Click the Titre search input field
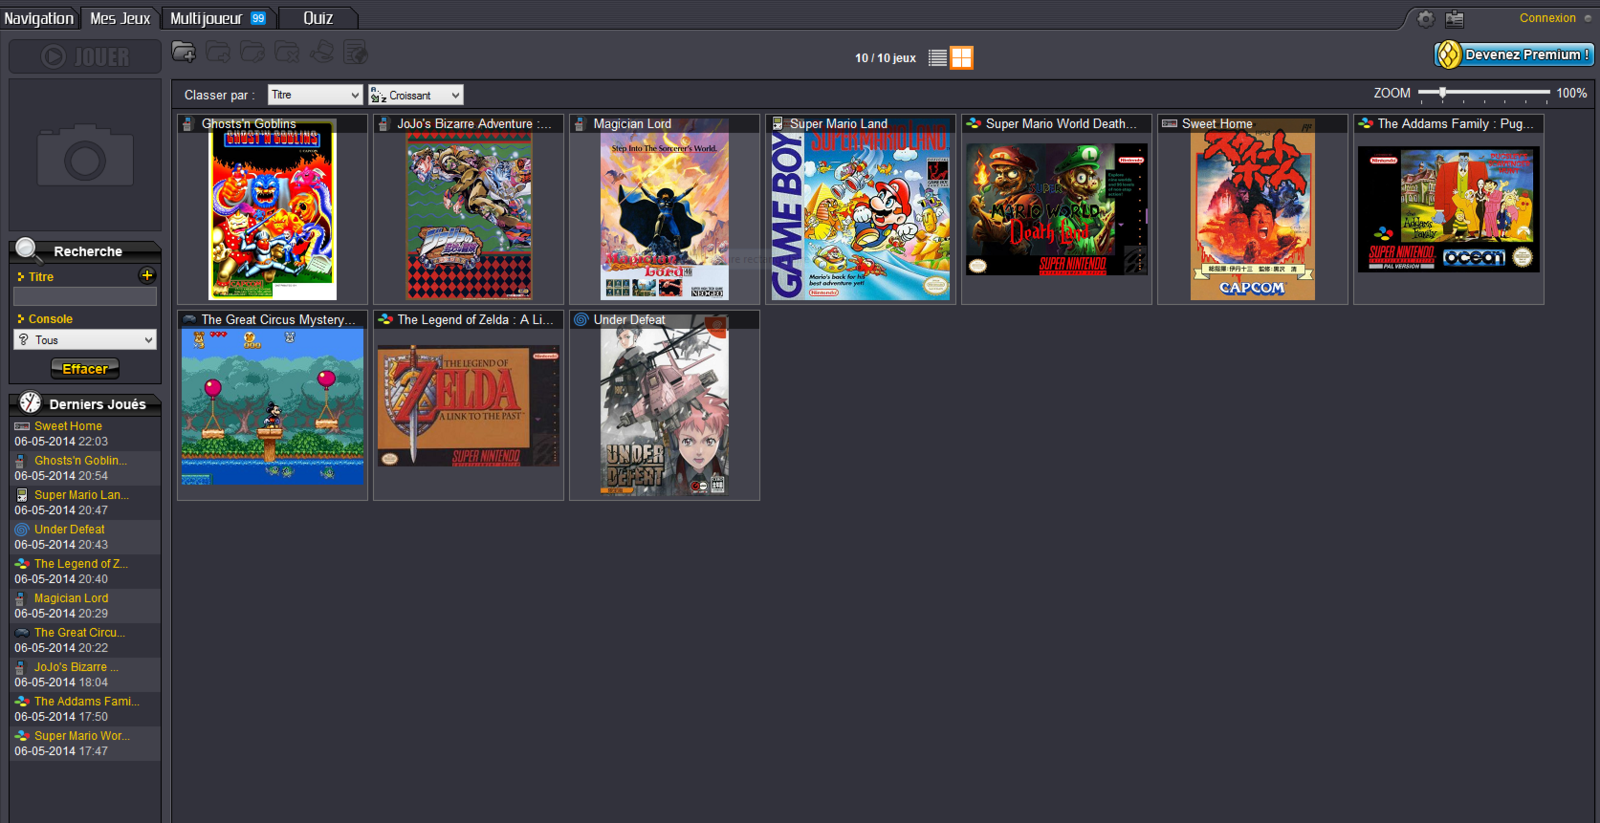This screenshot has width=1600, height=823. pos(85,297)
